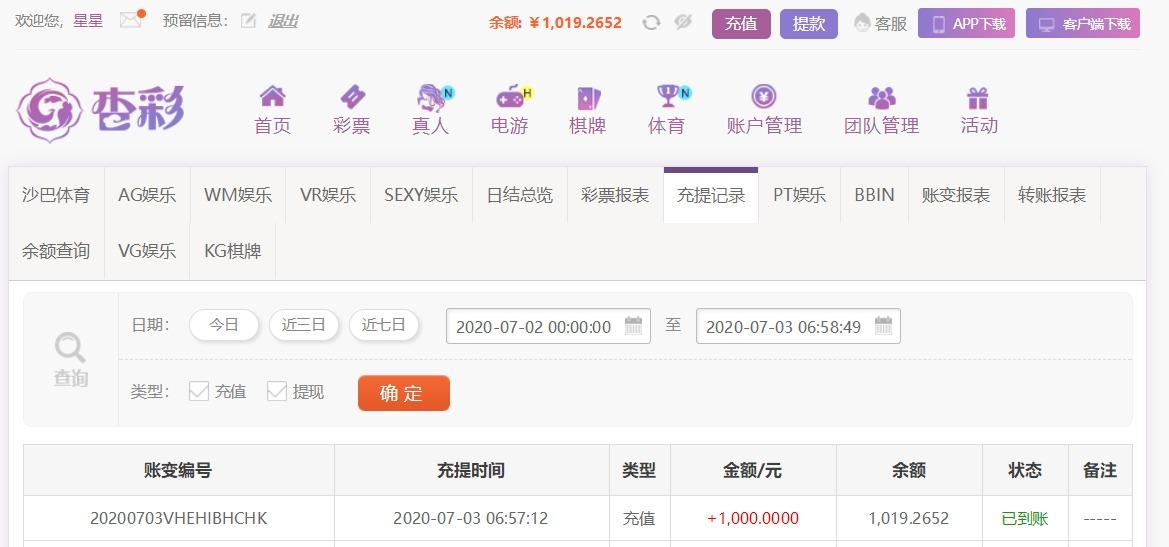Switch to 账变报表 tab

pyautogui.click(x=956, y=195)
